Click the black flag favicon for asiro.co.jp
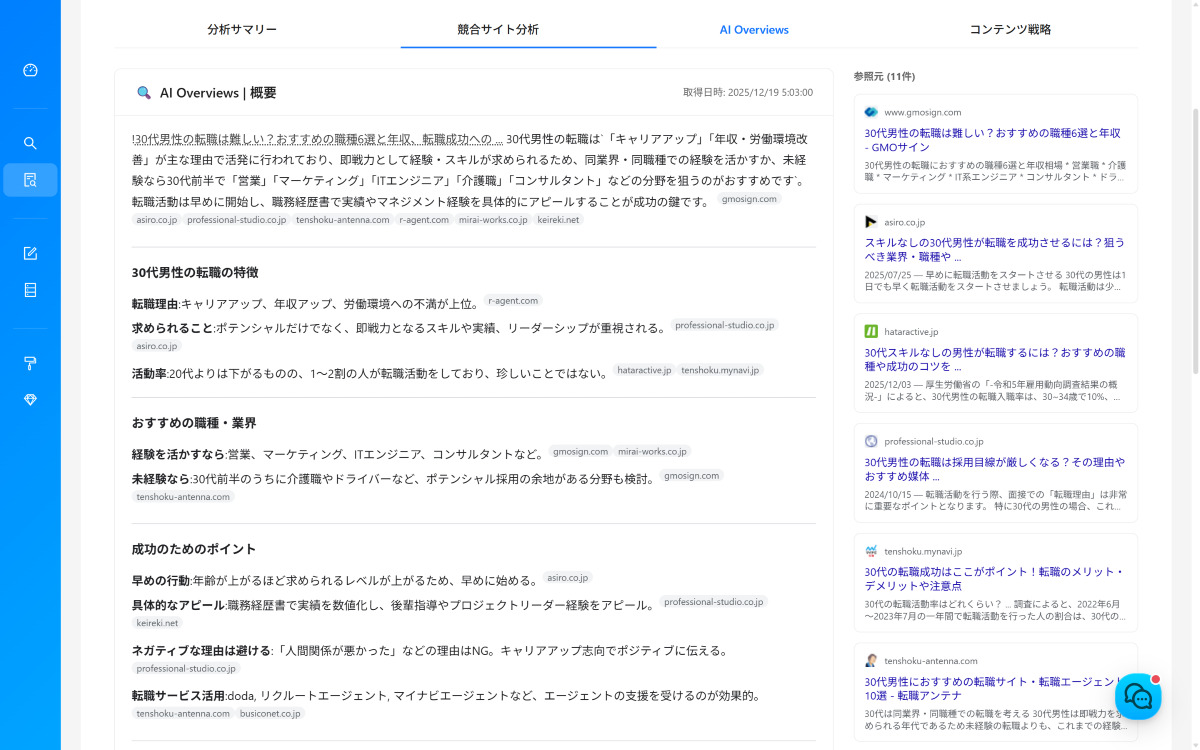 click(x=871, y=222)
